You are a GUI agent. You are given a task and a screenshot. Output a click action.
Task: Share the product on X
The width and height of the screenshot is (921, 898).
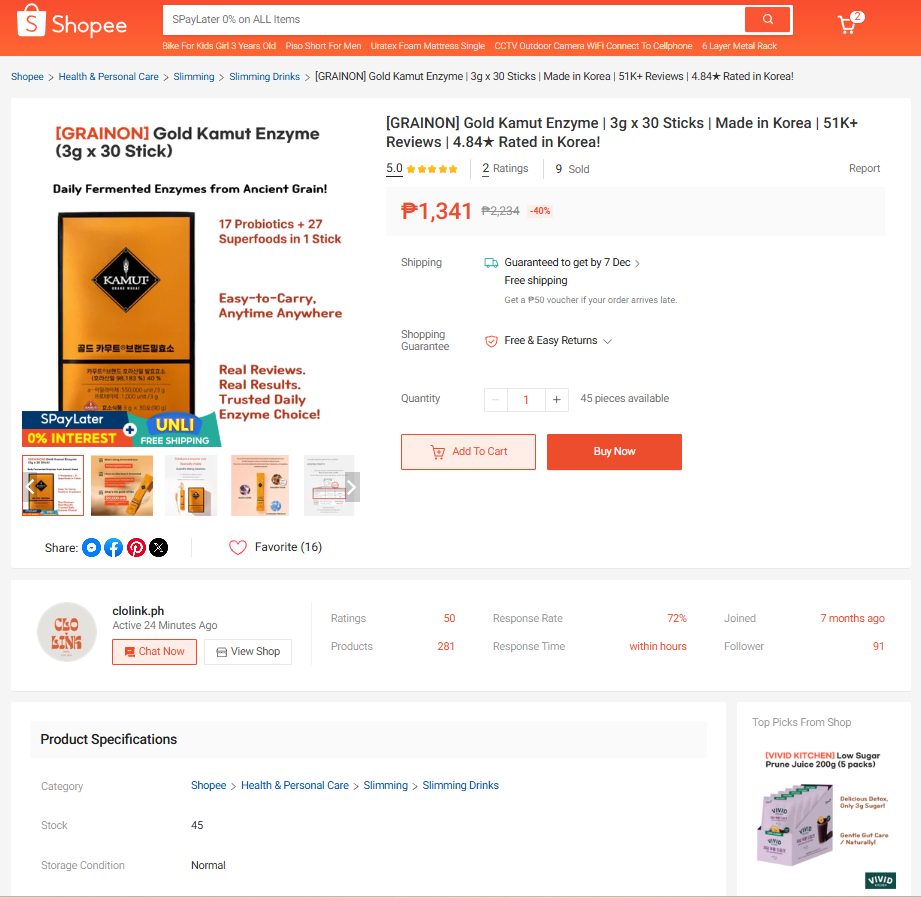pos(159,547)
